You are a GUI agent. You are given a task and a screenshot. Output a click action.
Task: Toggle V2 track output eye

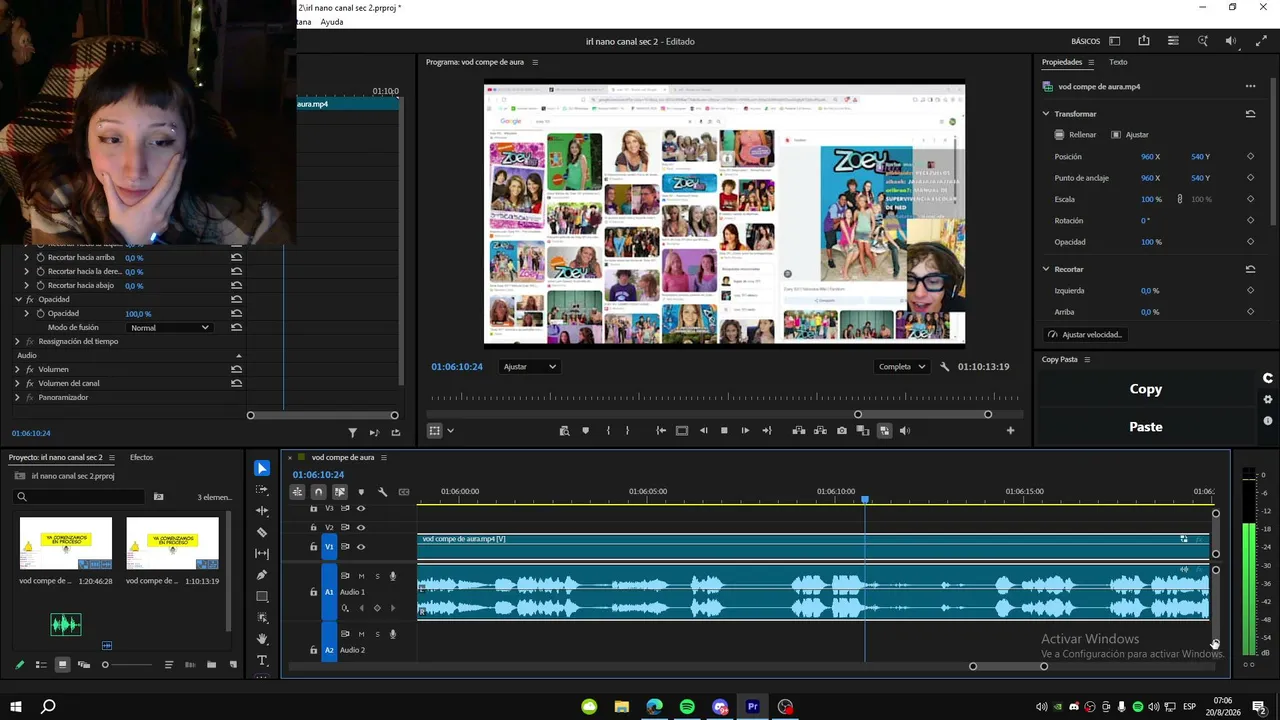click(x=361, y=527)
